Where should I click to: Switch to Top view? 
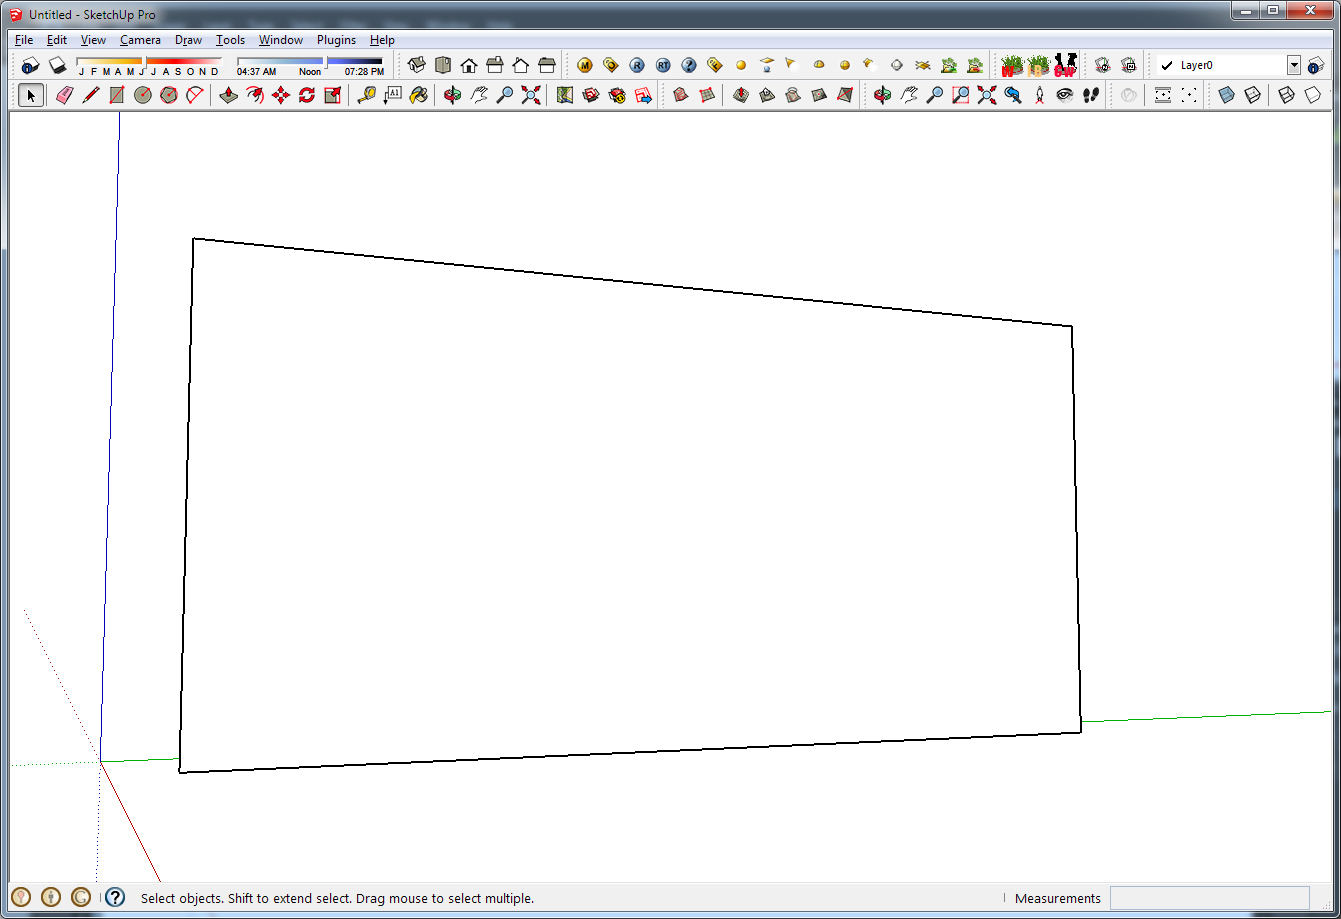pos(443,65)
